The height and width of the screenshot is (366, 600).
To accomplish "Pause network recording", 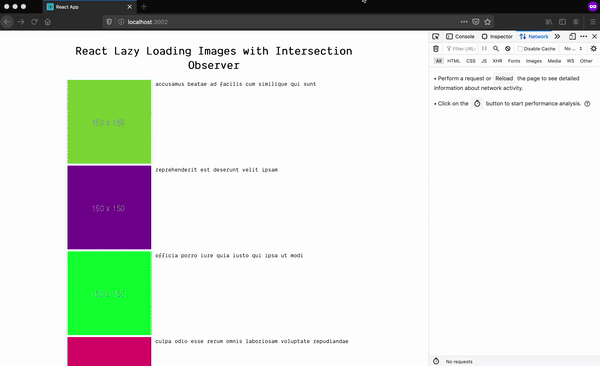I will (484, 49).
